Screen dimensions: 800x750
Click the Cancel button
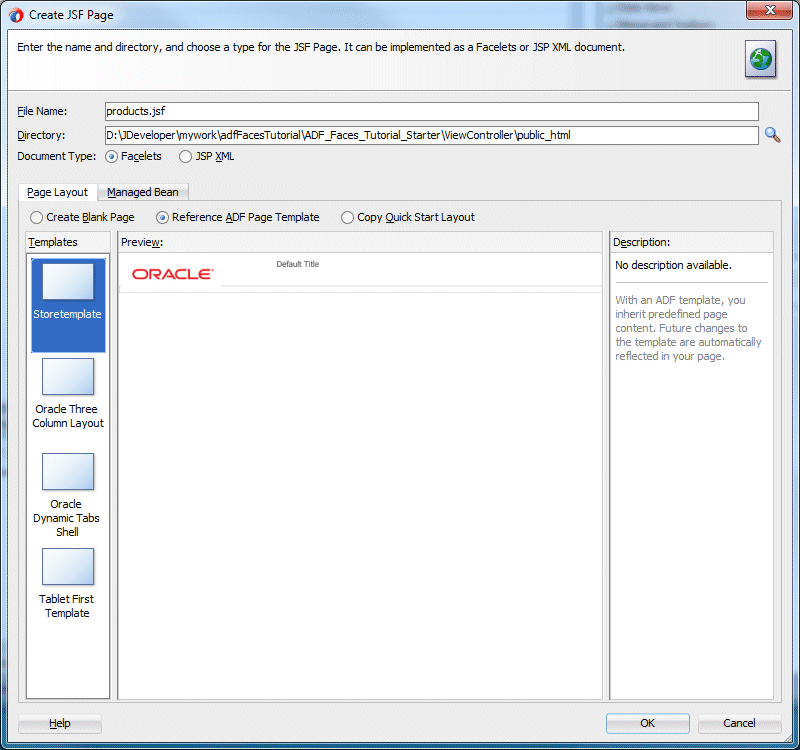[739, 723]
